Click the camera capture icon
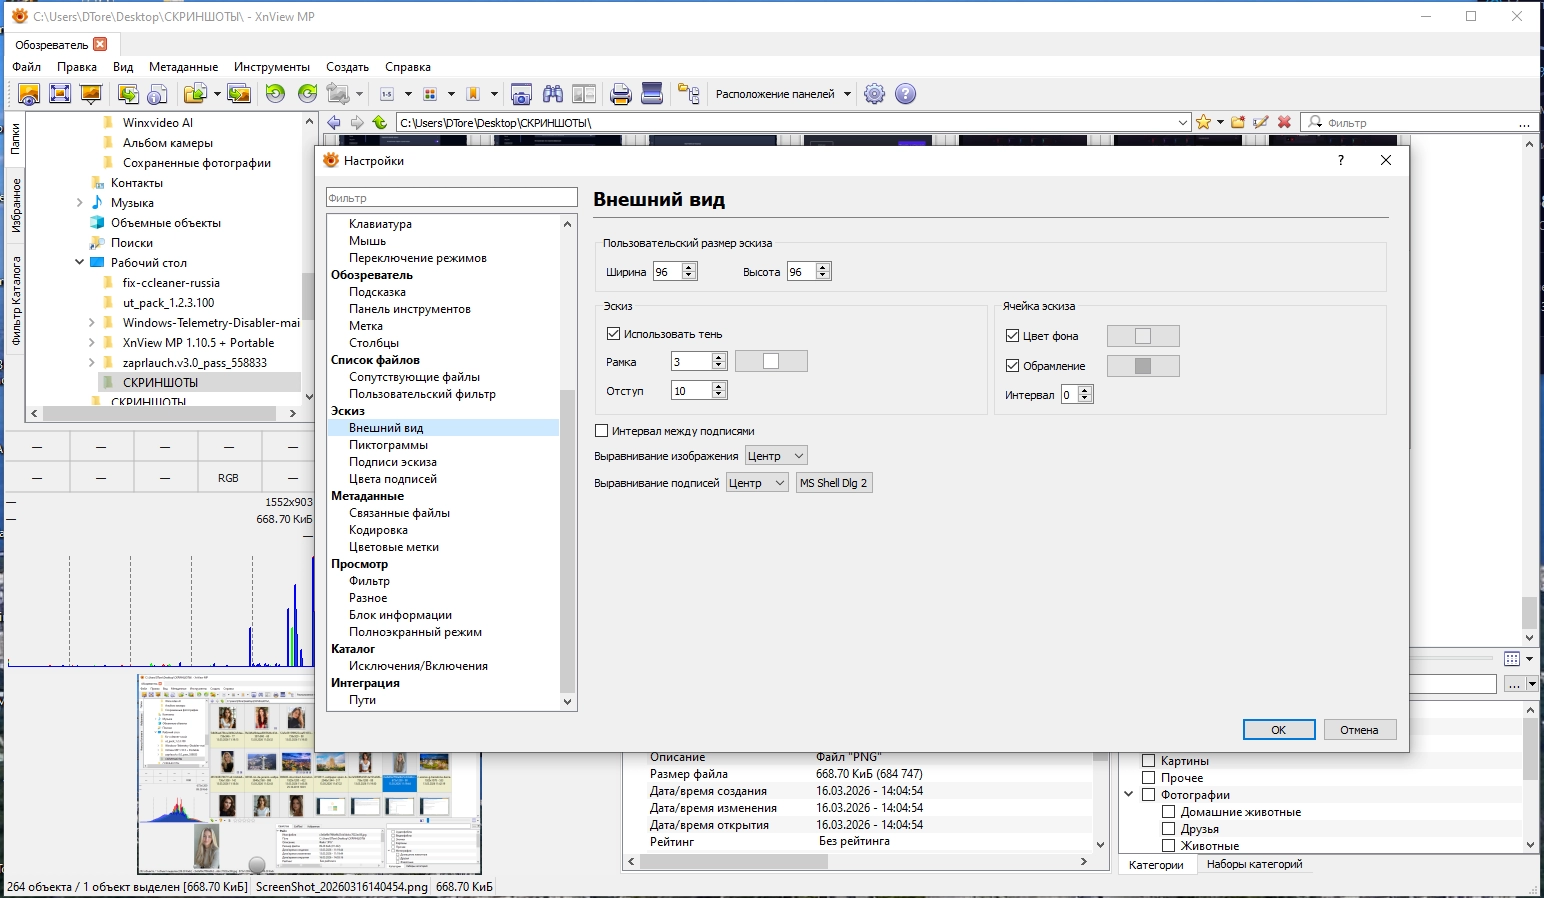 pyautogui.click(x=521, y=94)
